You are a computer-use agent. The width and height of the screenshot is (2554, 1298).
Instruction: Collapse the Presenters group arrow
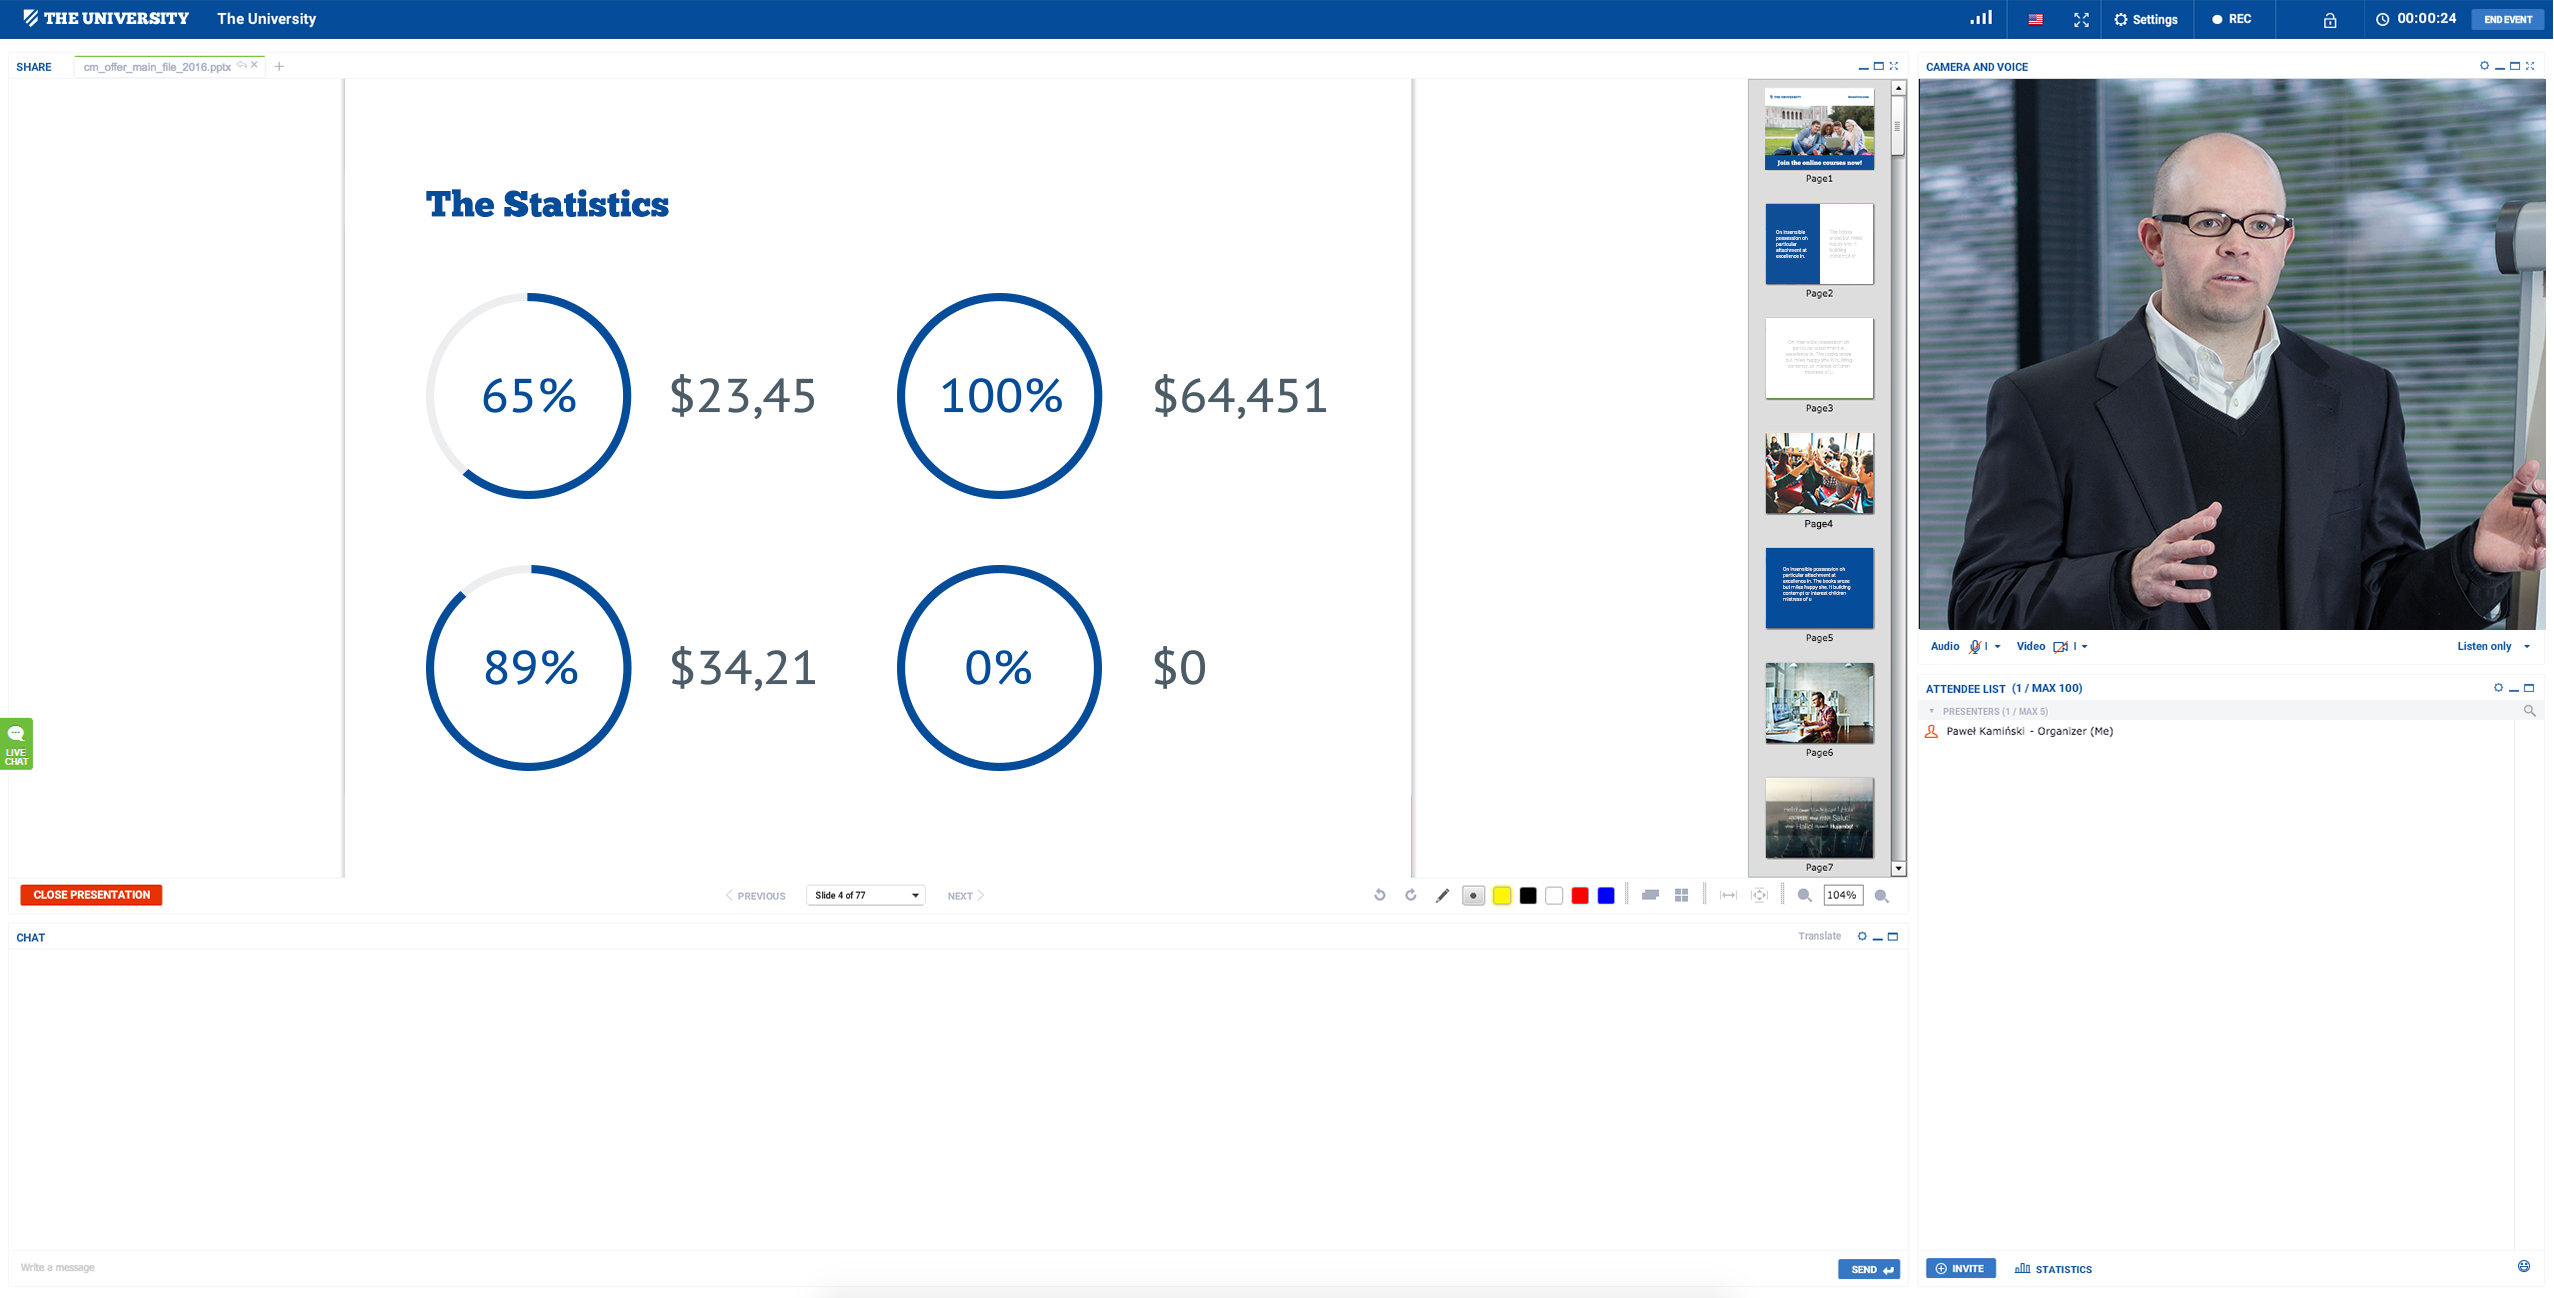pos(1932,712)
